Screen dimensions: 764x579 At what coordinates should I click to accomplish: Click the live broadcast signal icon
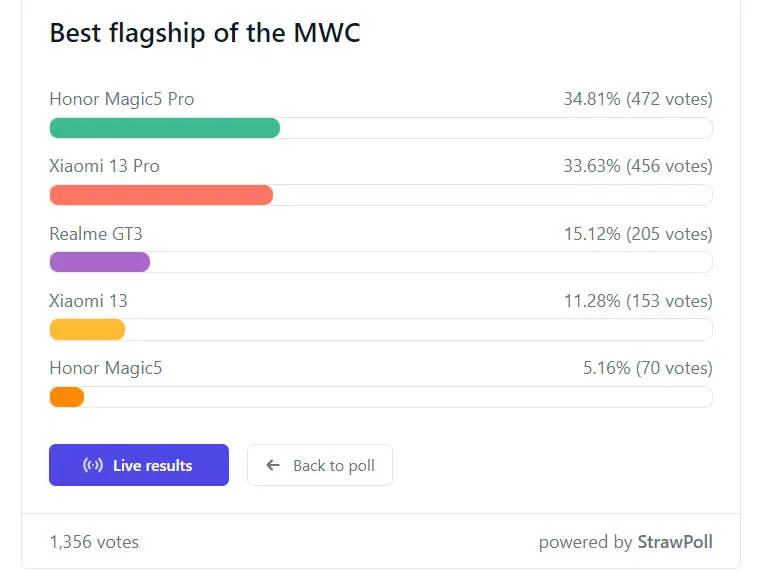point(93,465)
